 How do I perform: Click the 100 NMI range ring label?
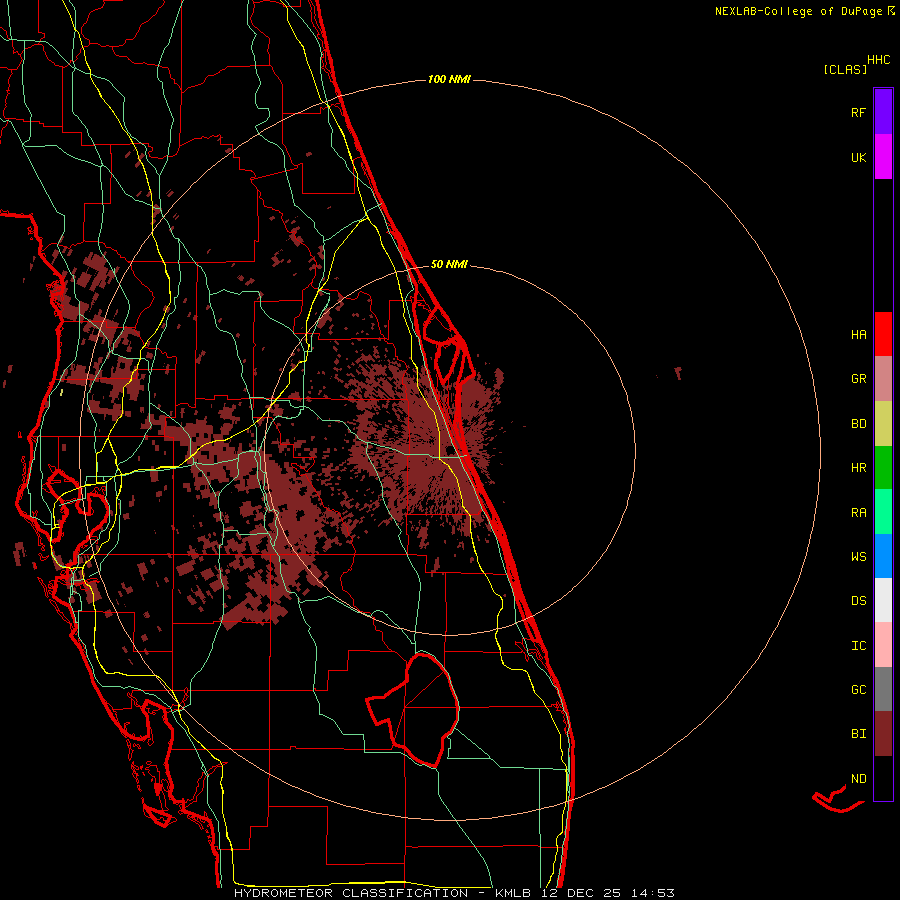[449, 79]
